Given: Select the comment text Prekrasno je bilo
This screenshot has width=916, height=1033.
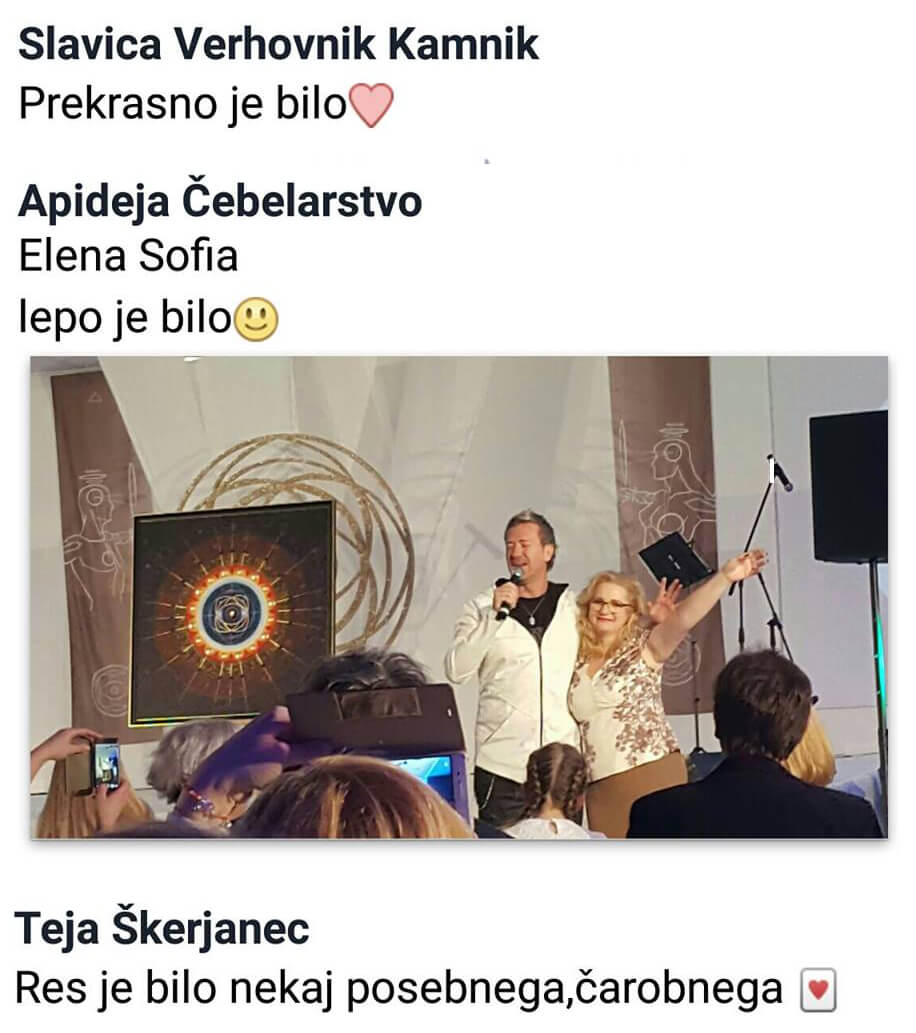Looking at the screenshot, I should coord(183,105).
